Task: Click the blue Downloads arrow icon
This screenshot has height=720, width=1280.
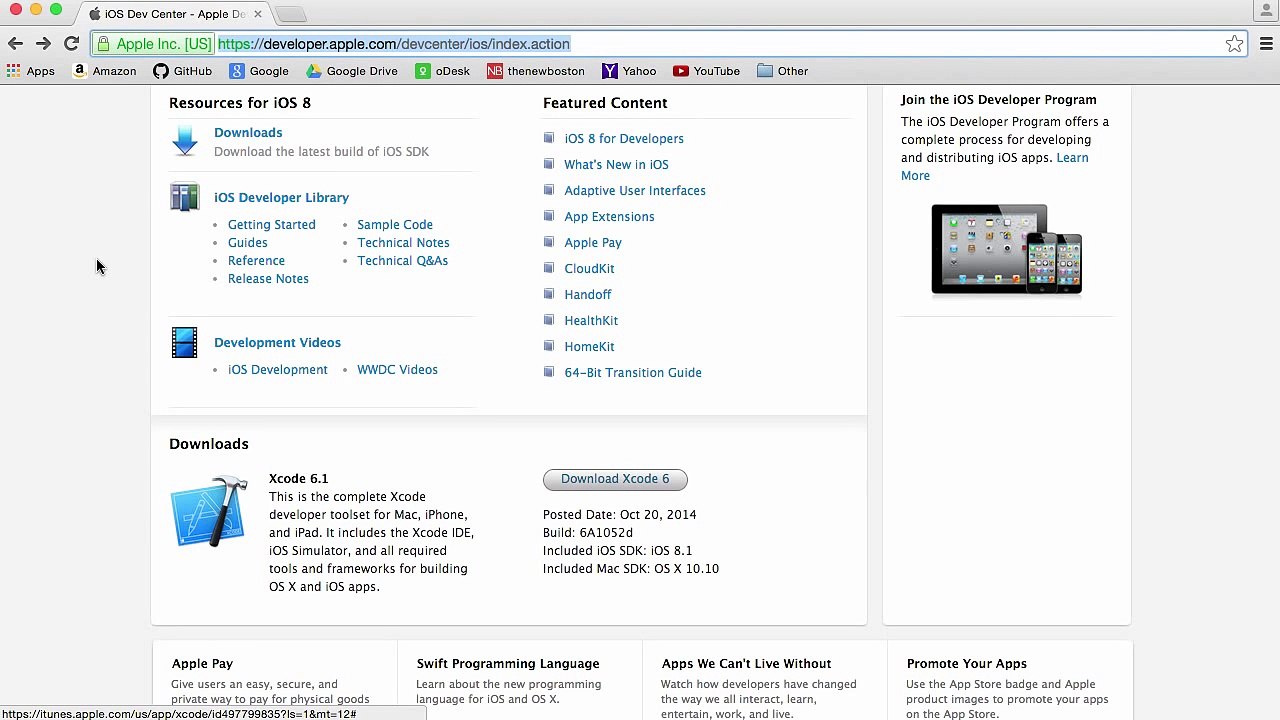Action: tap(185, 141)
